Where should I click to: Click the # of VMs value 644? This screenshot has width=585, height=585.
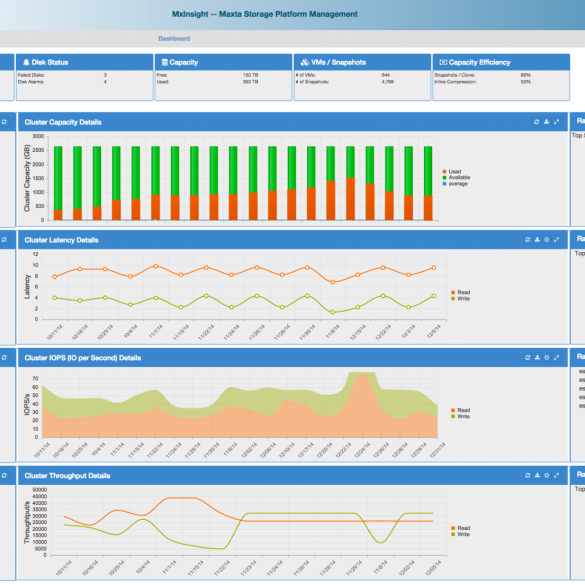click(x=386, y=75)
